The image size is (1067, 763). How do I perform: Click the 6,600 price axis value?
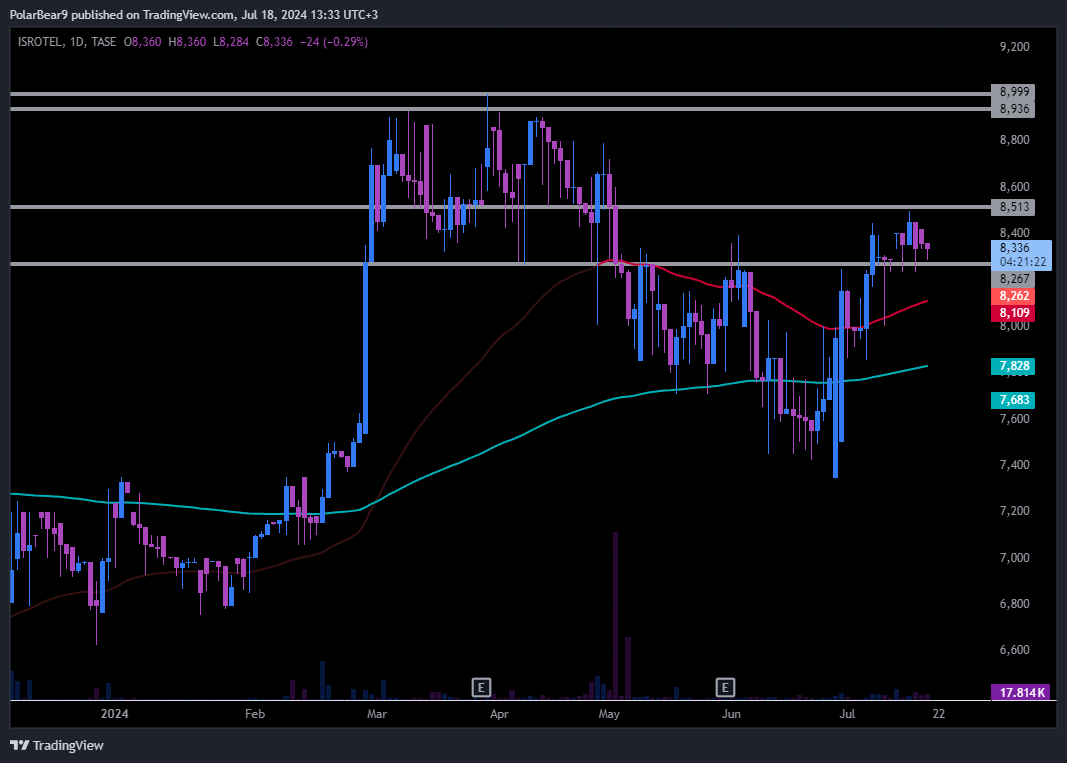point(1014,650)
